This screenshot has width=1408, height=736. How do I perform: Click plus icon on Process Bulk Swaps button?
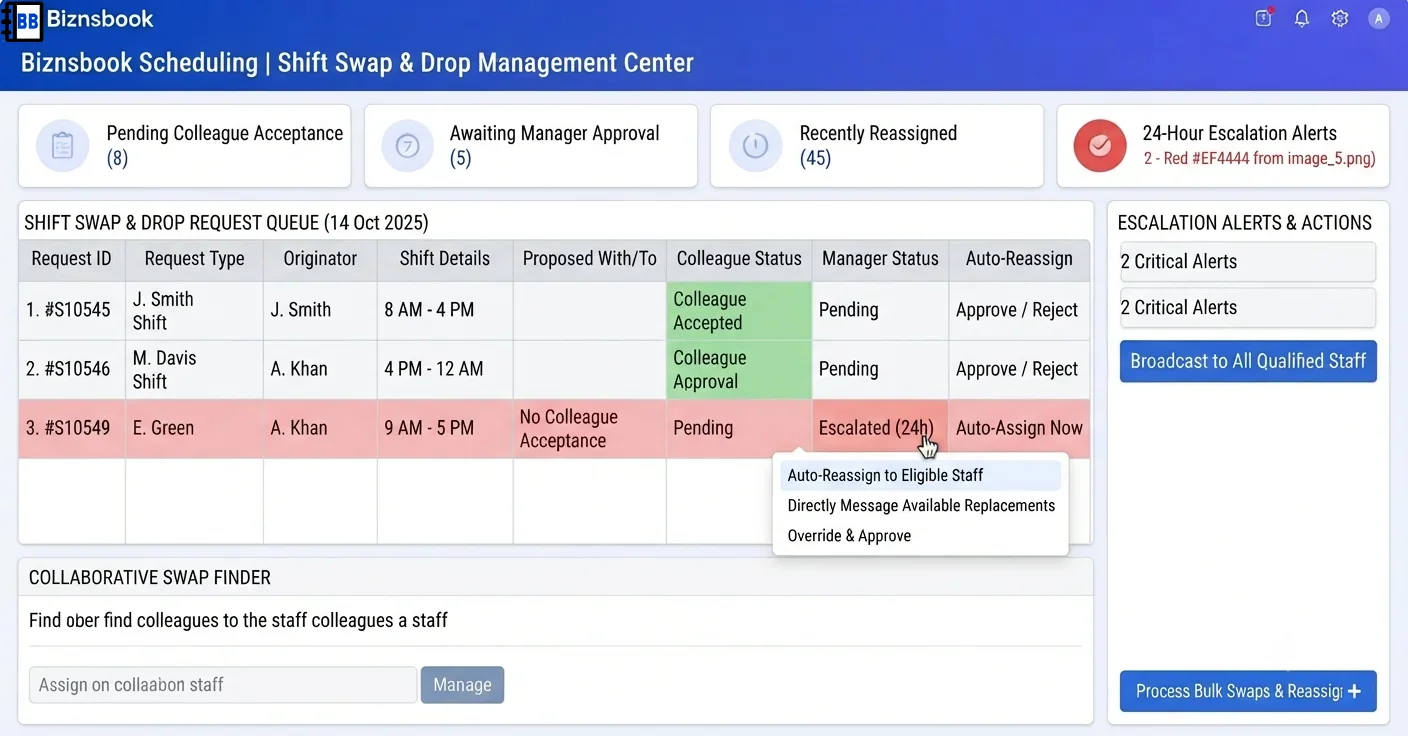1354,691
